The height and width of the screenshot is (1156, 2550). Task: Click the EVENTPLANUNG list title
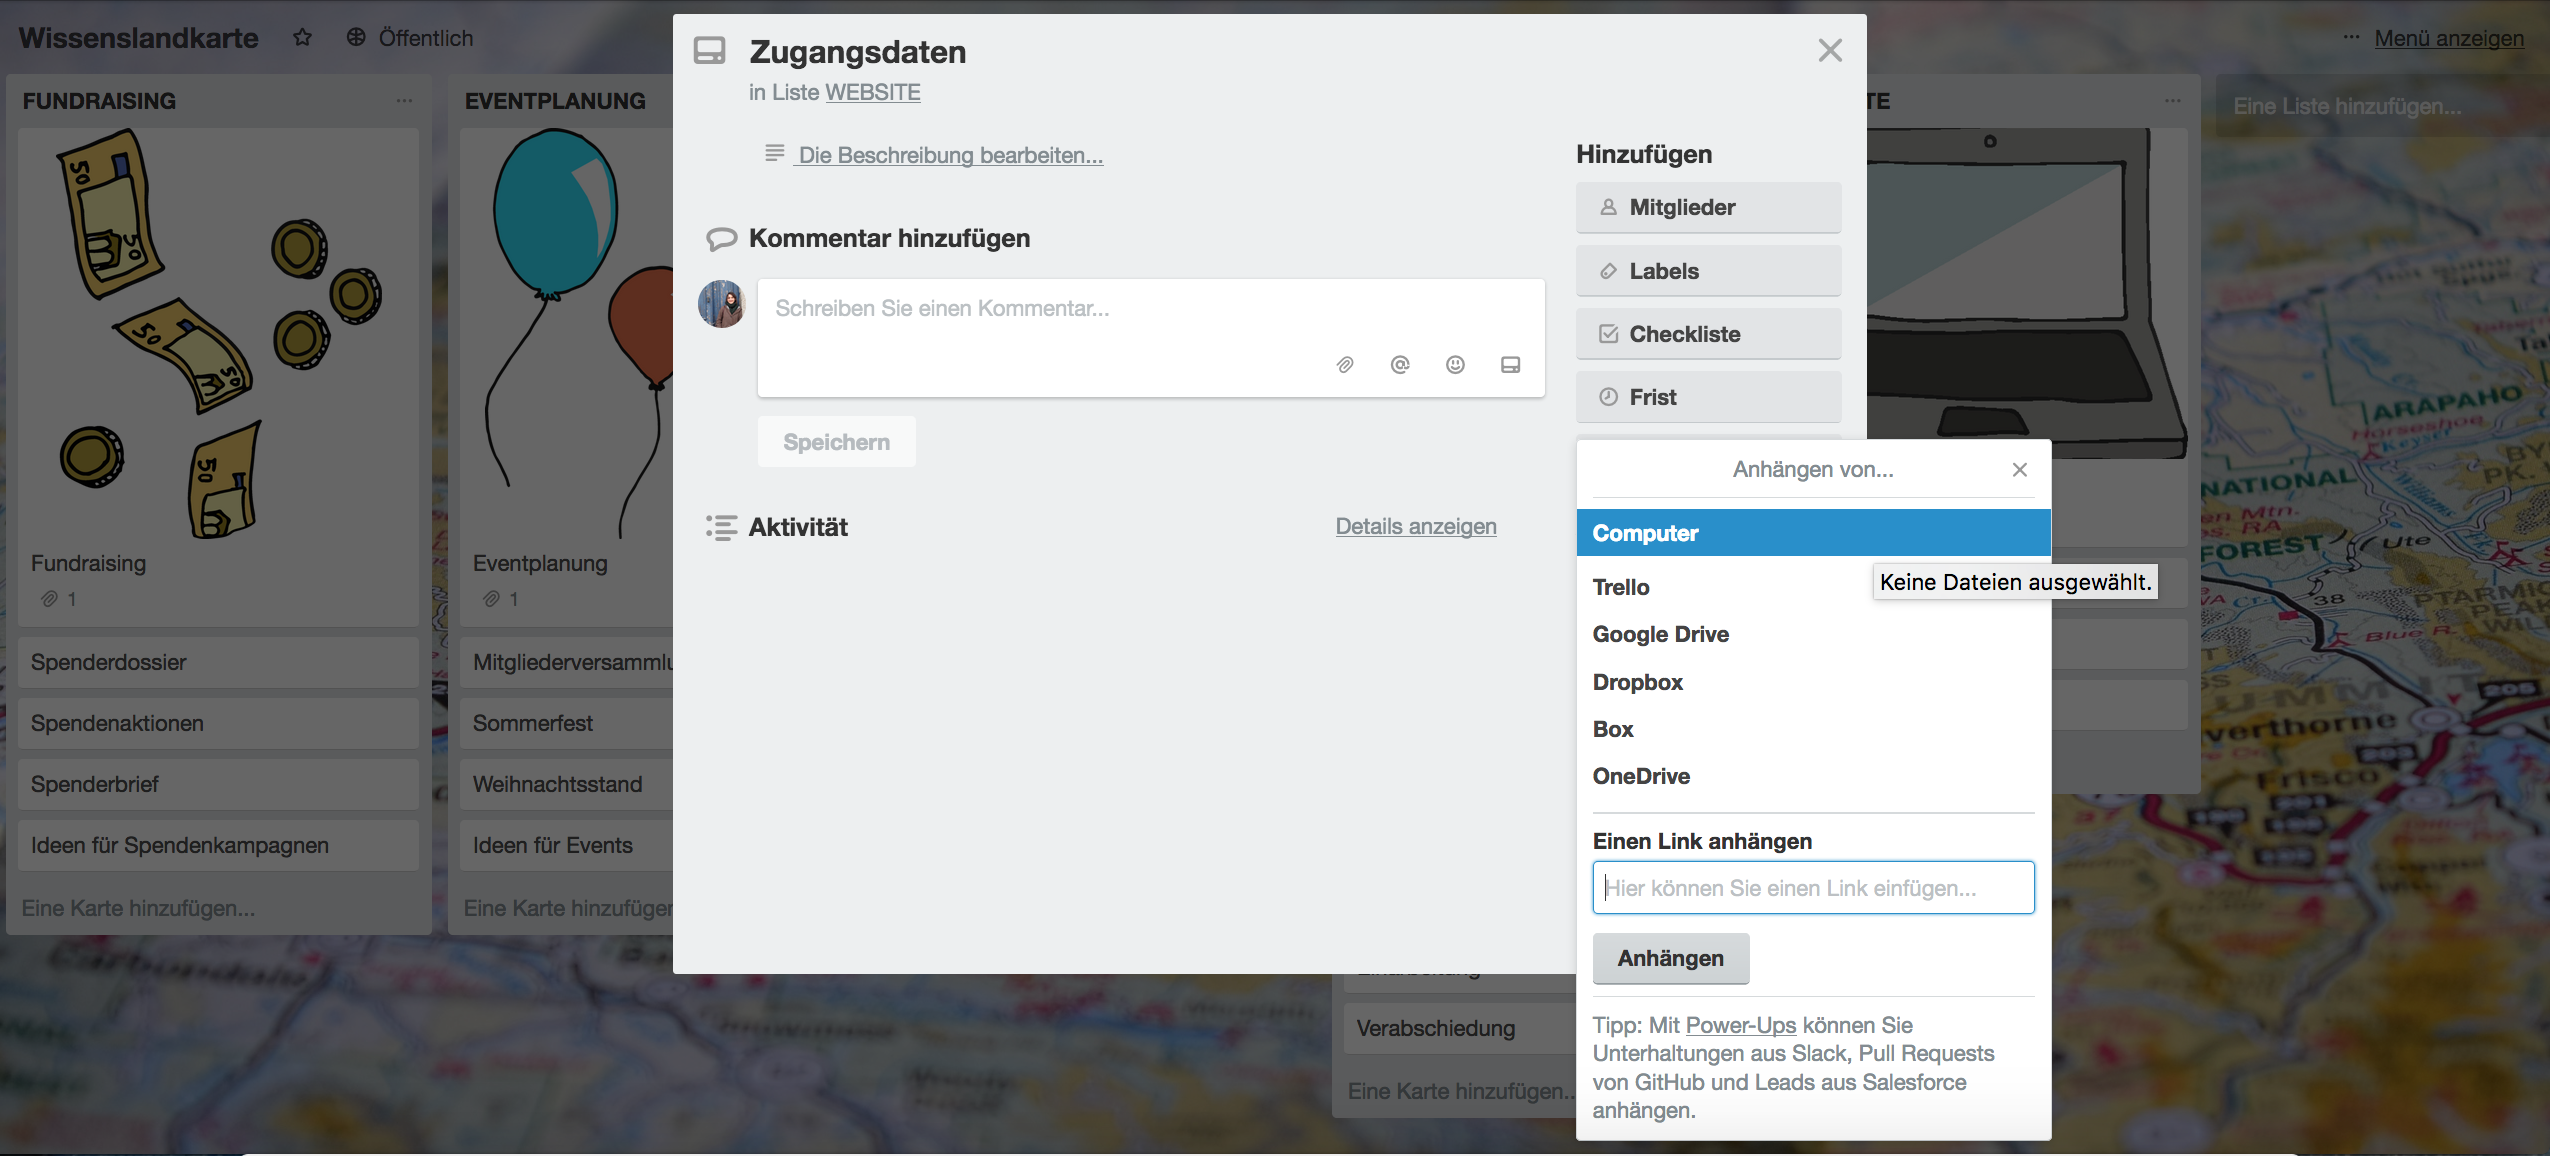(x=555, y=101)
